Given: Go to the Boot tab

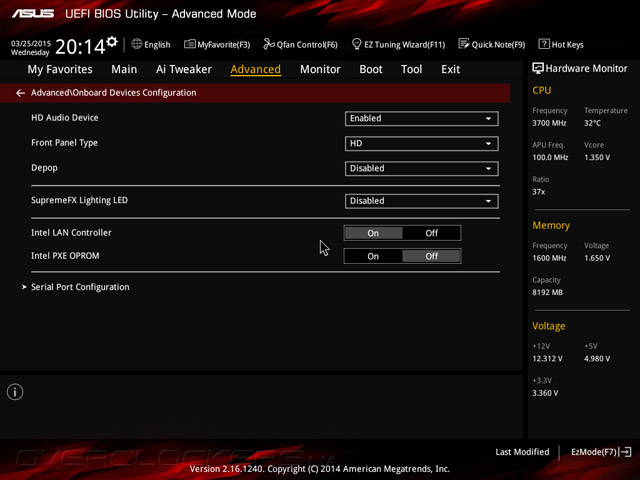Looking at the screenshot, I should [x=371, y=69].
